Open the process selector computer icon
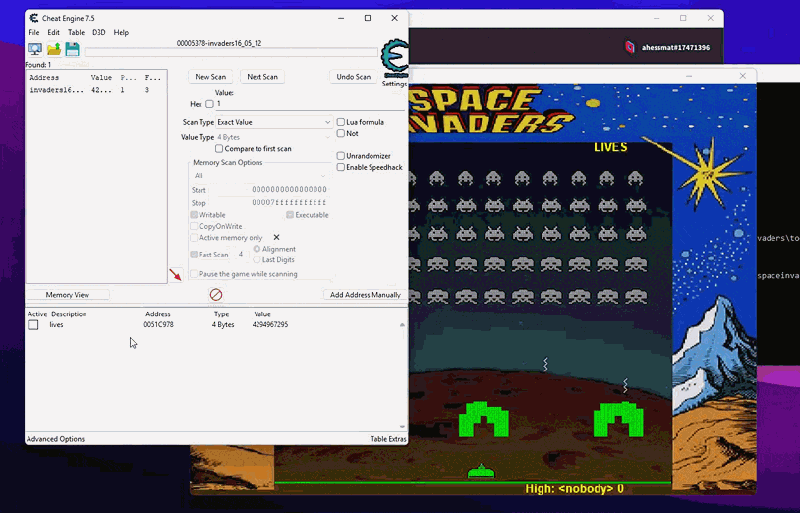 (x=35, y=49)
